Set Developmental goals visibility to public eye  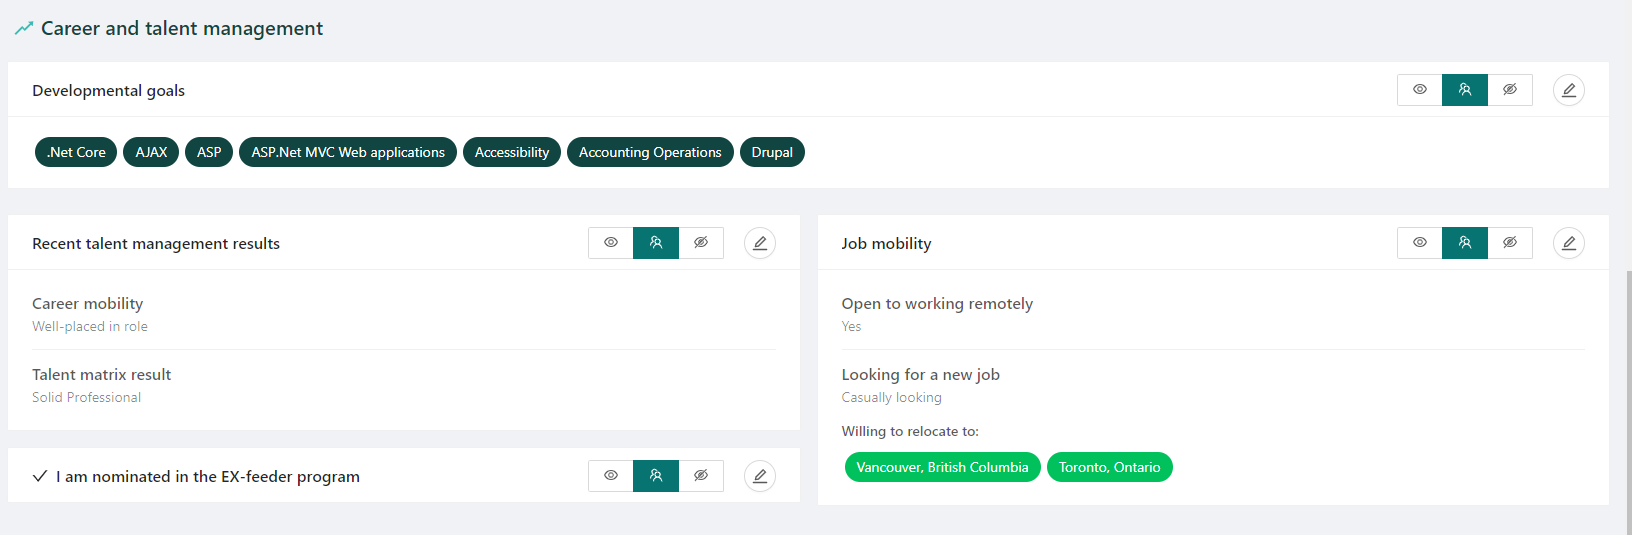coord(1419,90)
